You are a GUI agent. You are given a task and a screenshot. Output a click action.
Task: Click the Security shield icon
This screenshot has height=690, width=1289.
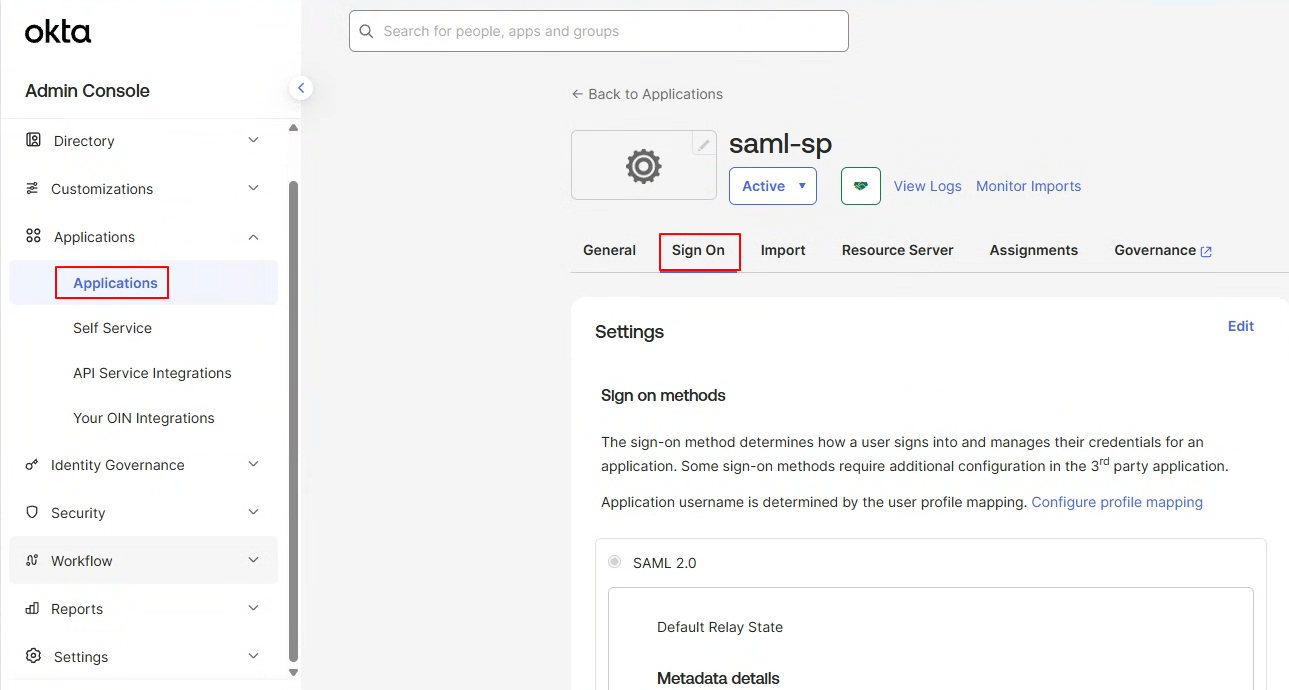coord(33,512)
